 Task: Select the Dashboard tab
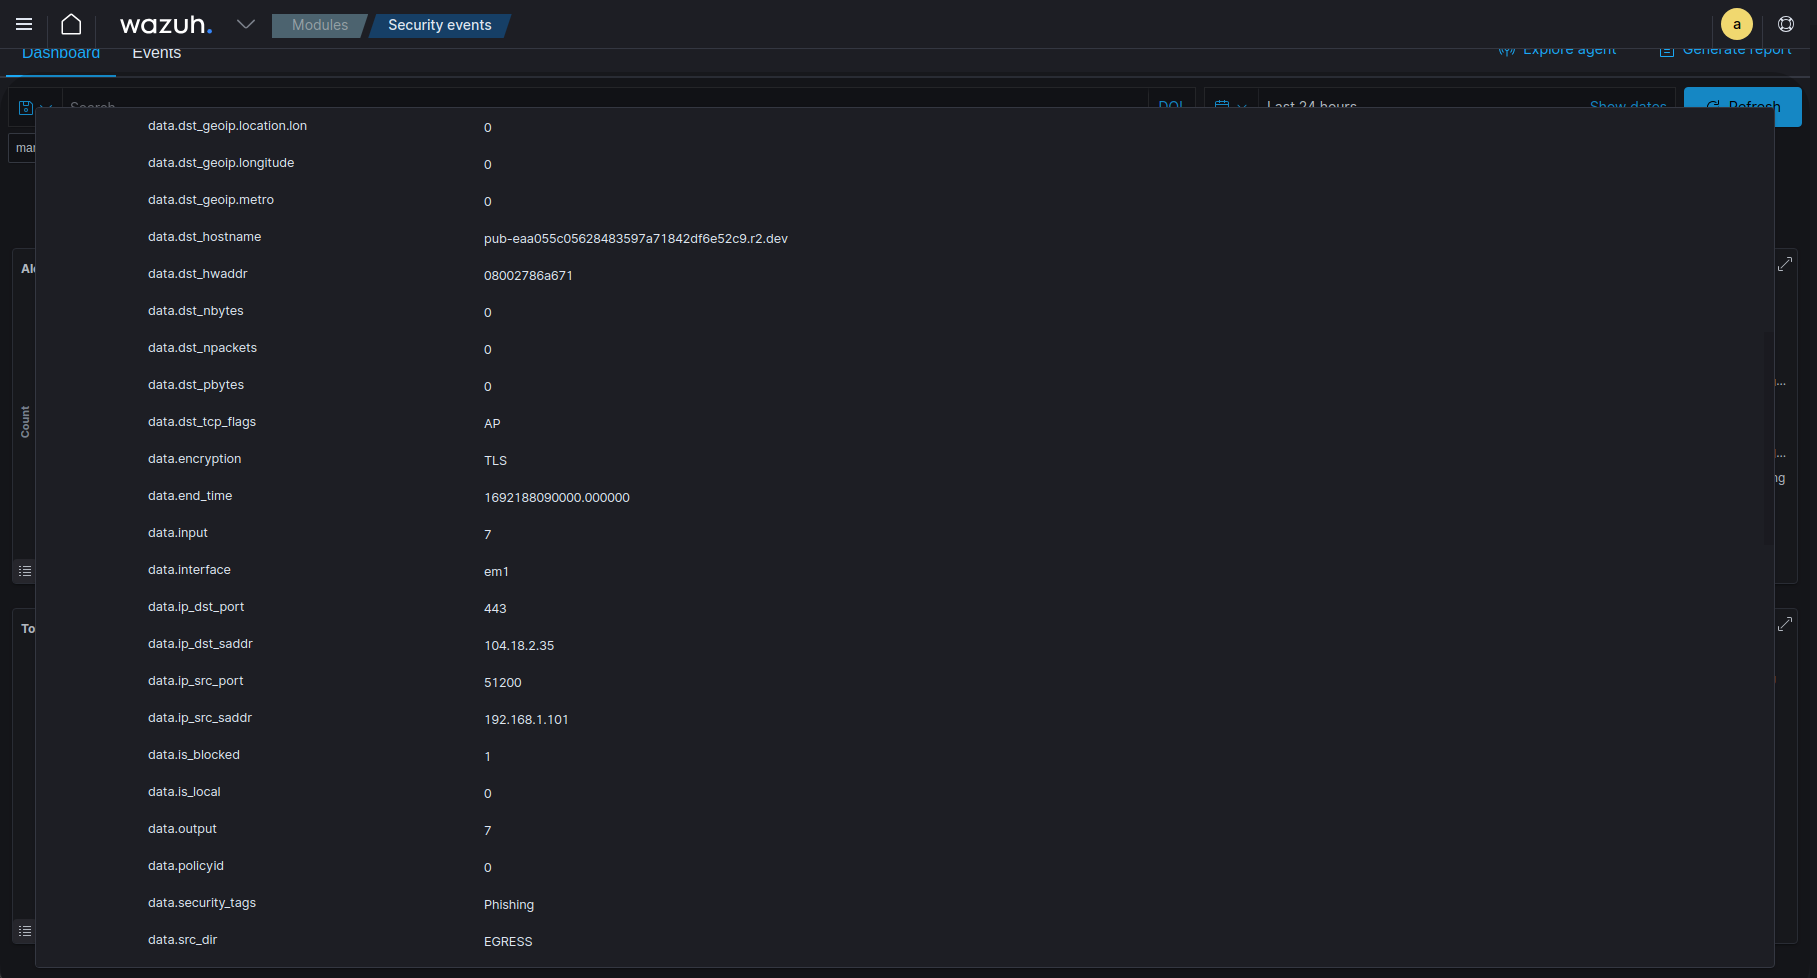click(61, 55)
